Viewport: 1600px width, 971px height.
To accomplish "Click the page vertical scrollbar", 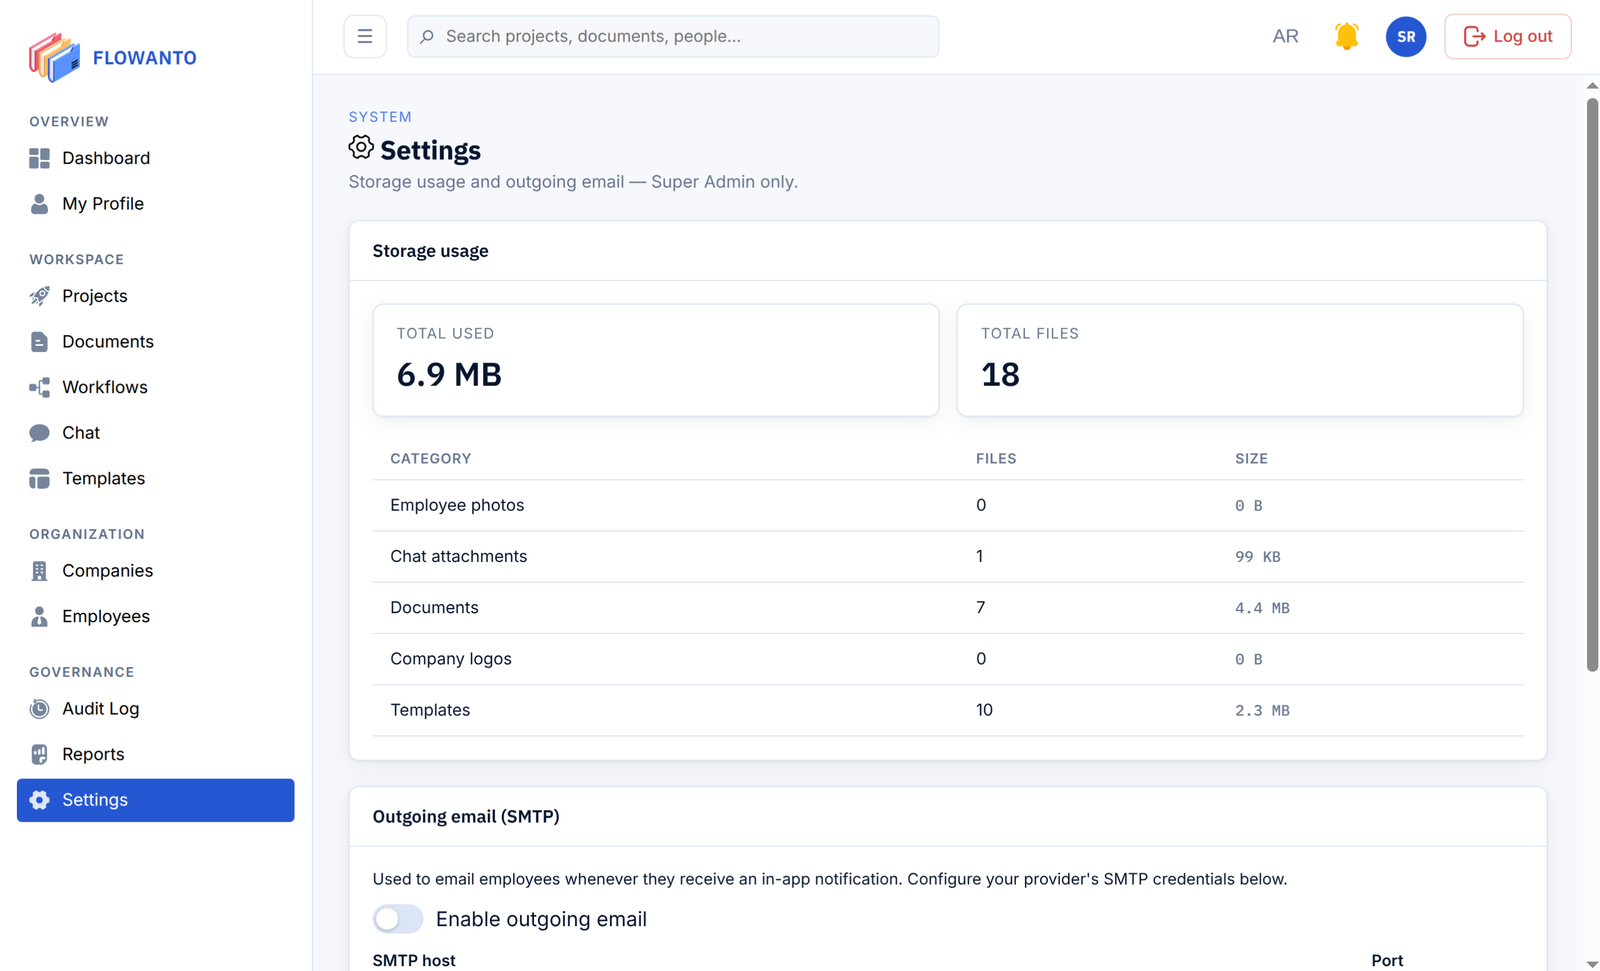I will (1592, 385).
